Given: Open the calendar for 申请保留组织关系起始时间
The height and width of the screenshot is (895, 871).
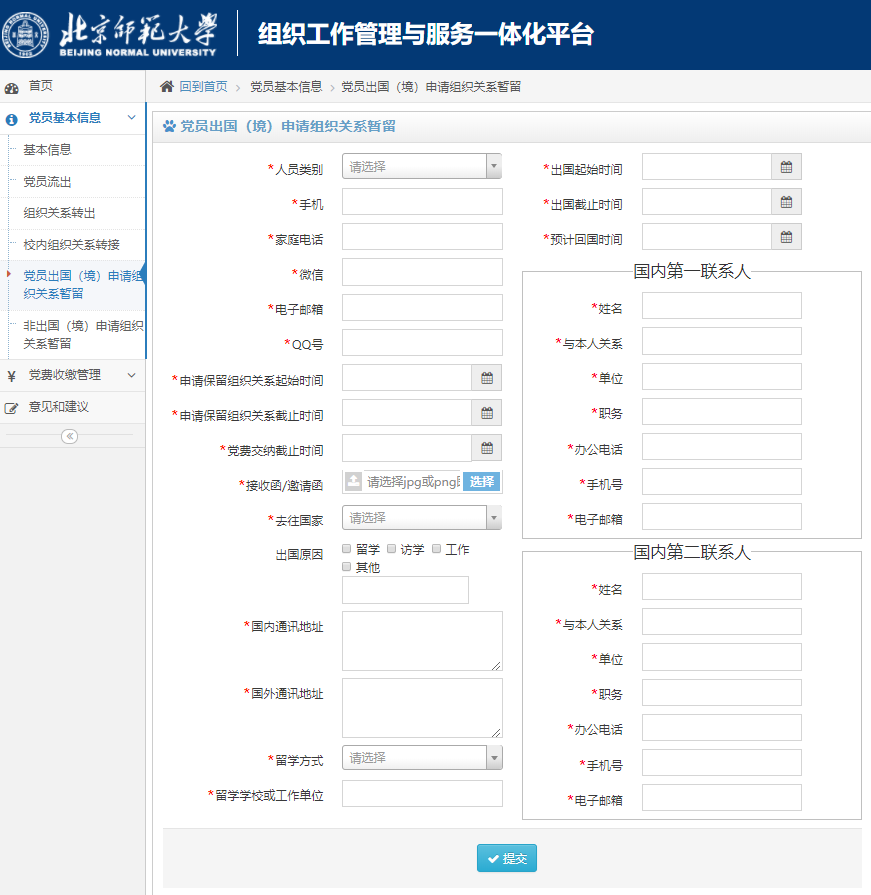Looking at the screenshot, I should point(487,377).
